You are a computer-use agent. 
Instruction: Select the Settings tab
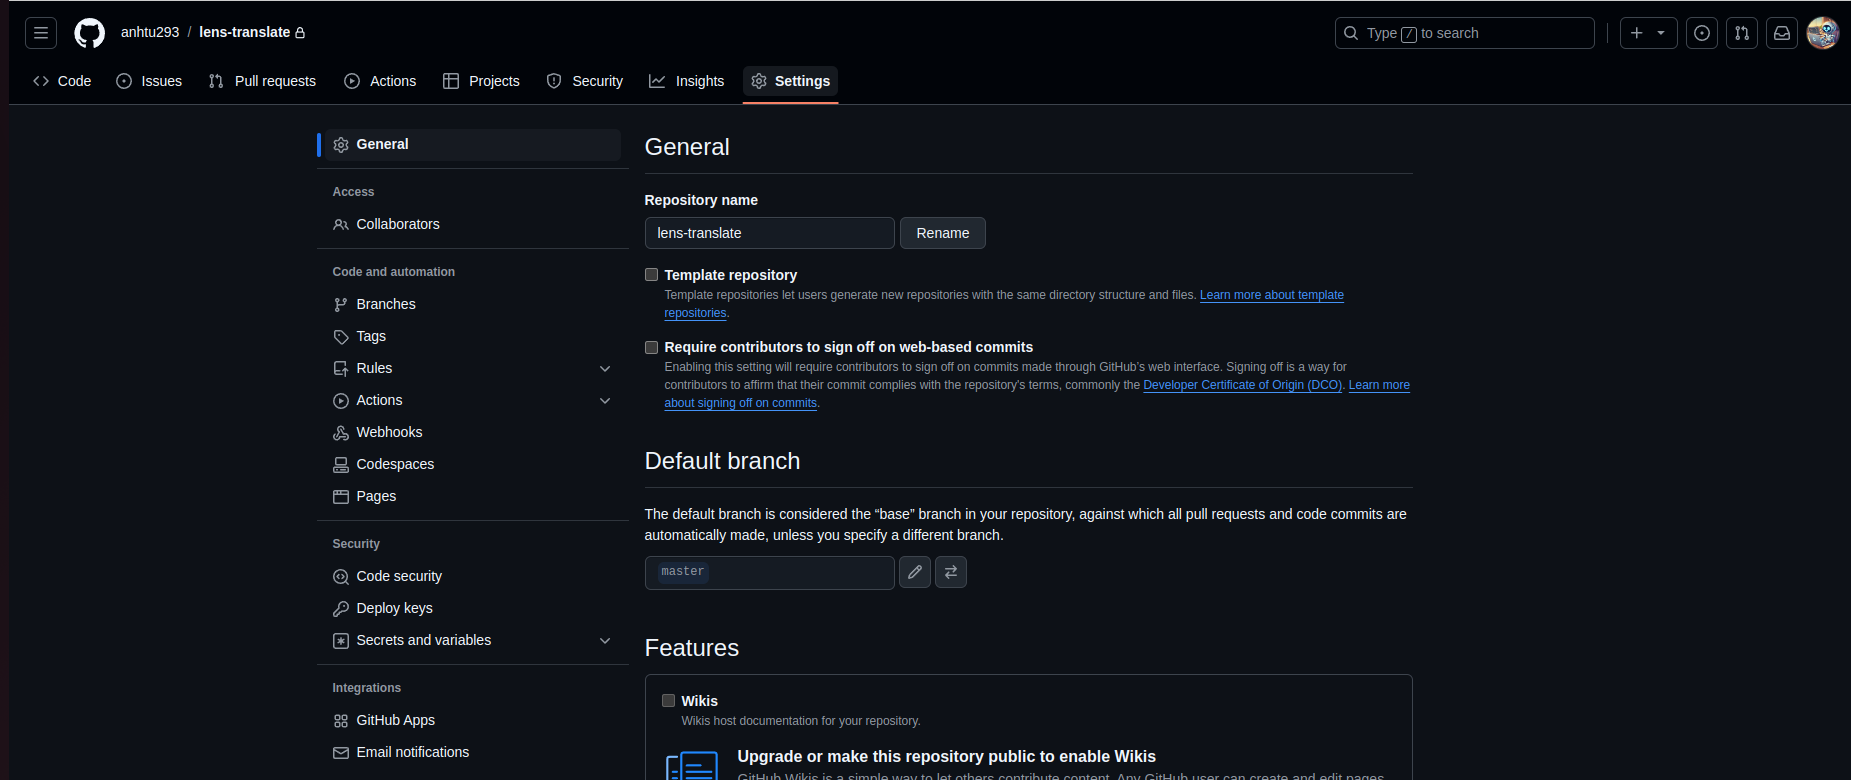[x=791, y=81]
